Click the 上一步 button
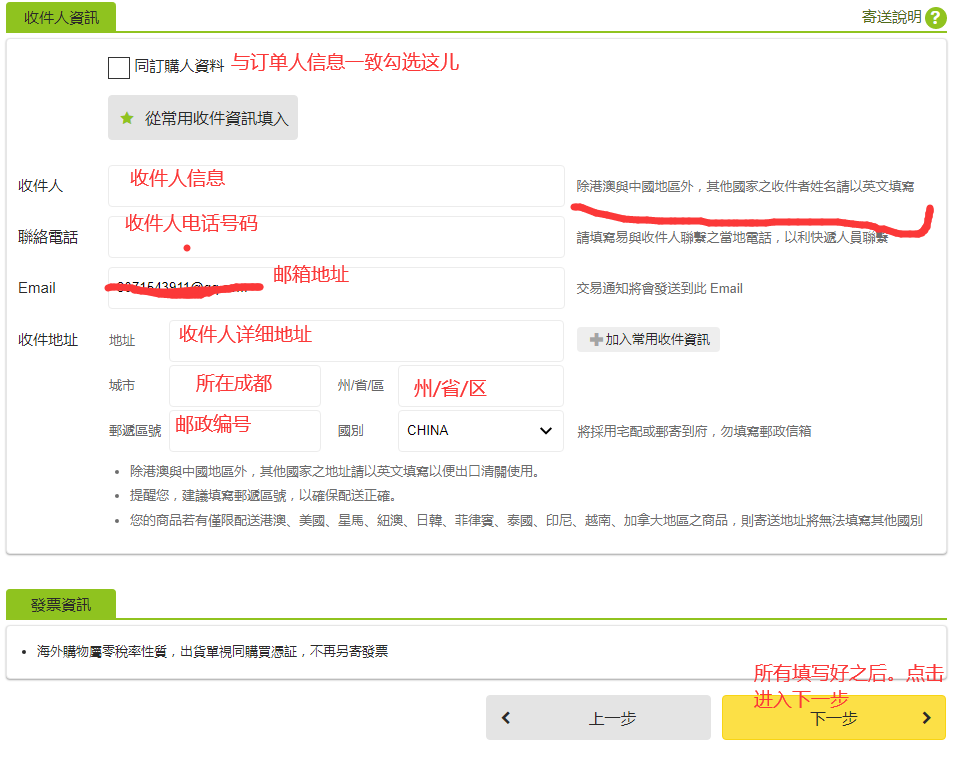The image size is (958, 757). [597, 717]
